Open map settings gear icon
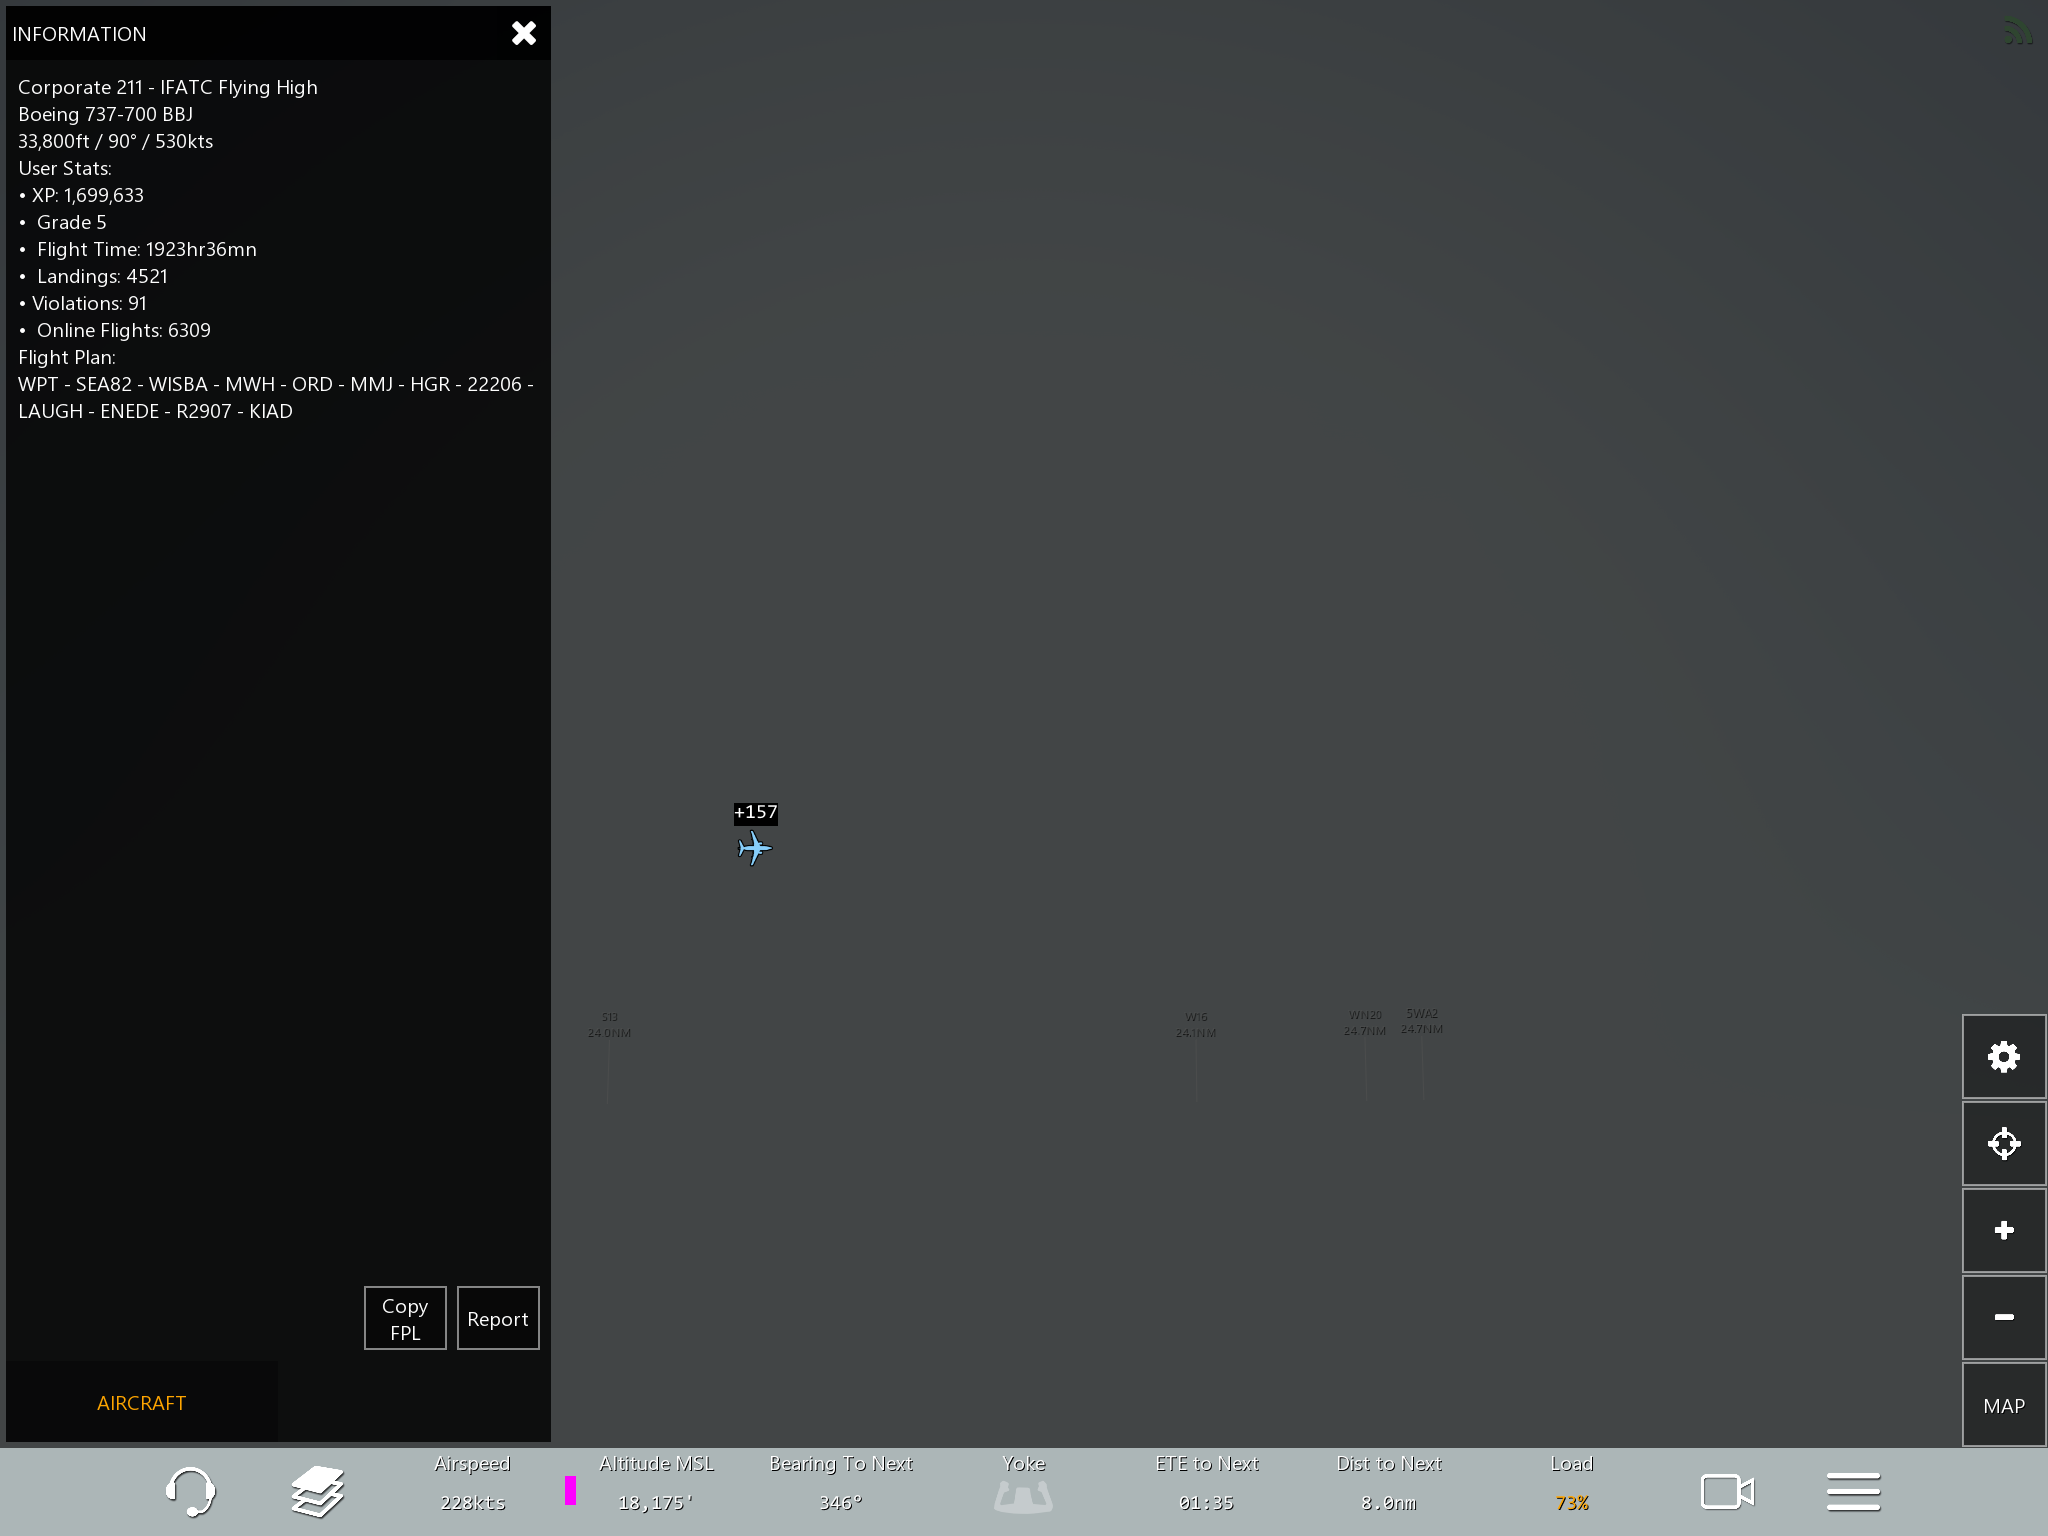This screenshot has height=1536, width=2048. (x=2003, y=1057)
